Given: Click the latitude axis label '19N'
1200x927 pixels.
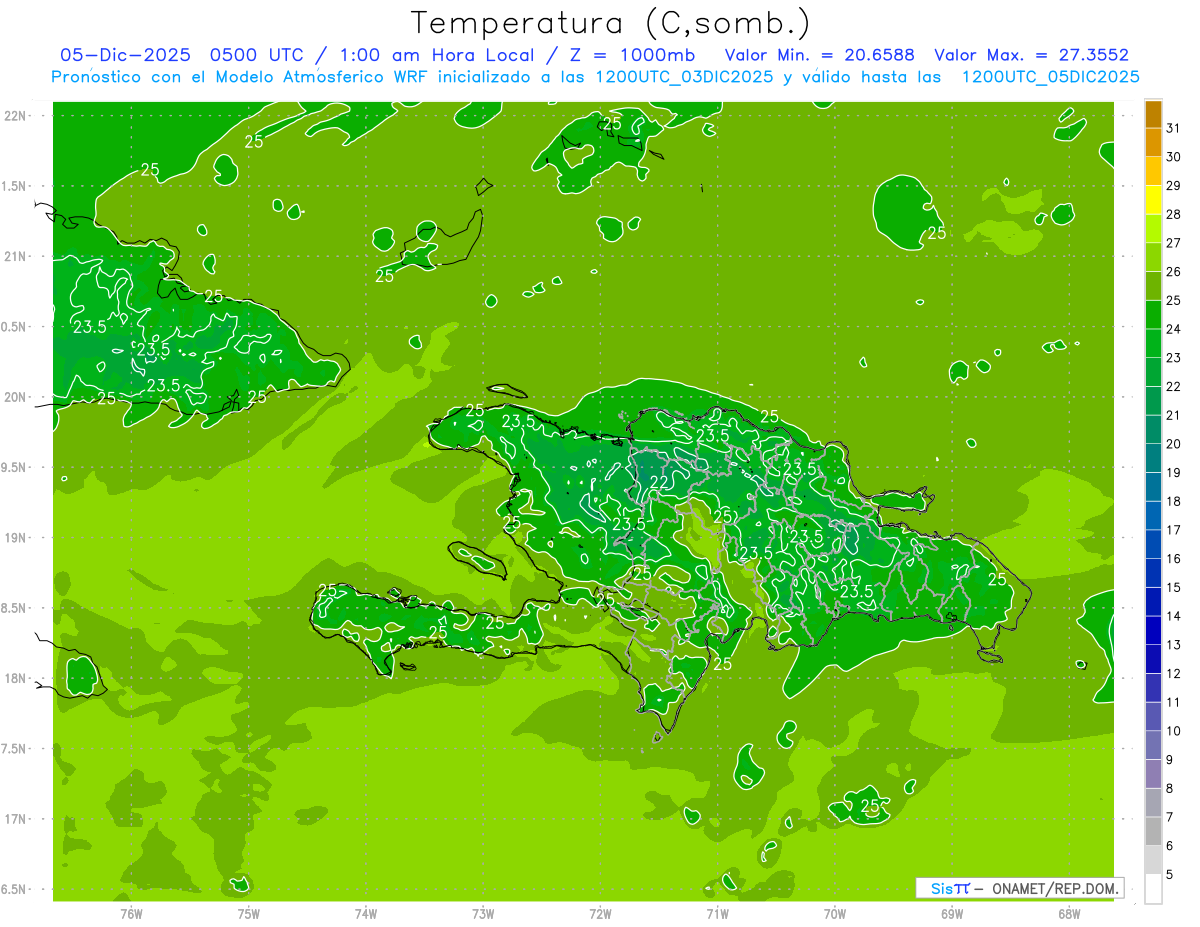Looking at the screenshot, I should pyautogui.click(x=16, y=538).
